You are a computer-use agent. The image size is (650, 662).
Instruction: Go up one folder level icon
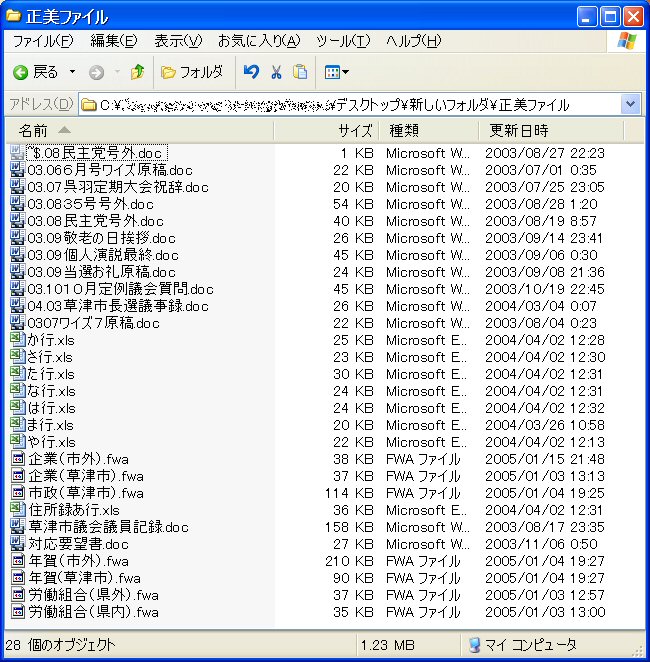pos(137,72)
